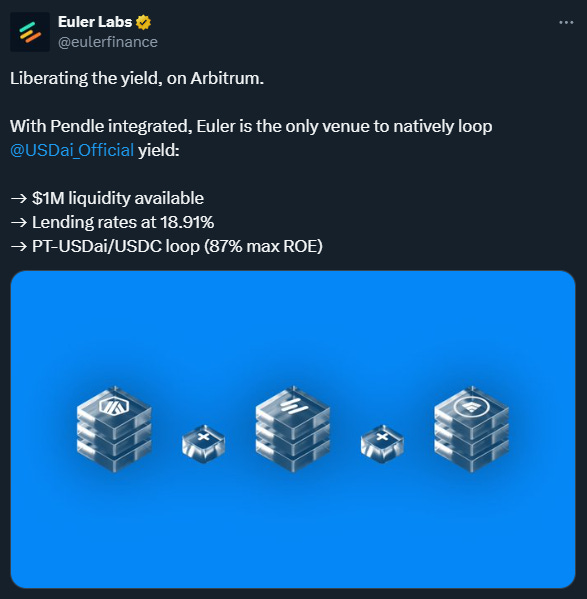Click the "Liberating the yield, on Arbitrum." text
587x599 pixels.
click(137, 78)
